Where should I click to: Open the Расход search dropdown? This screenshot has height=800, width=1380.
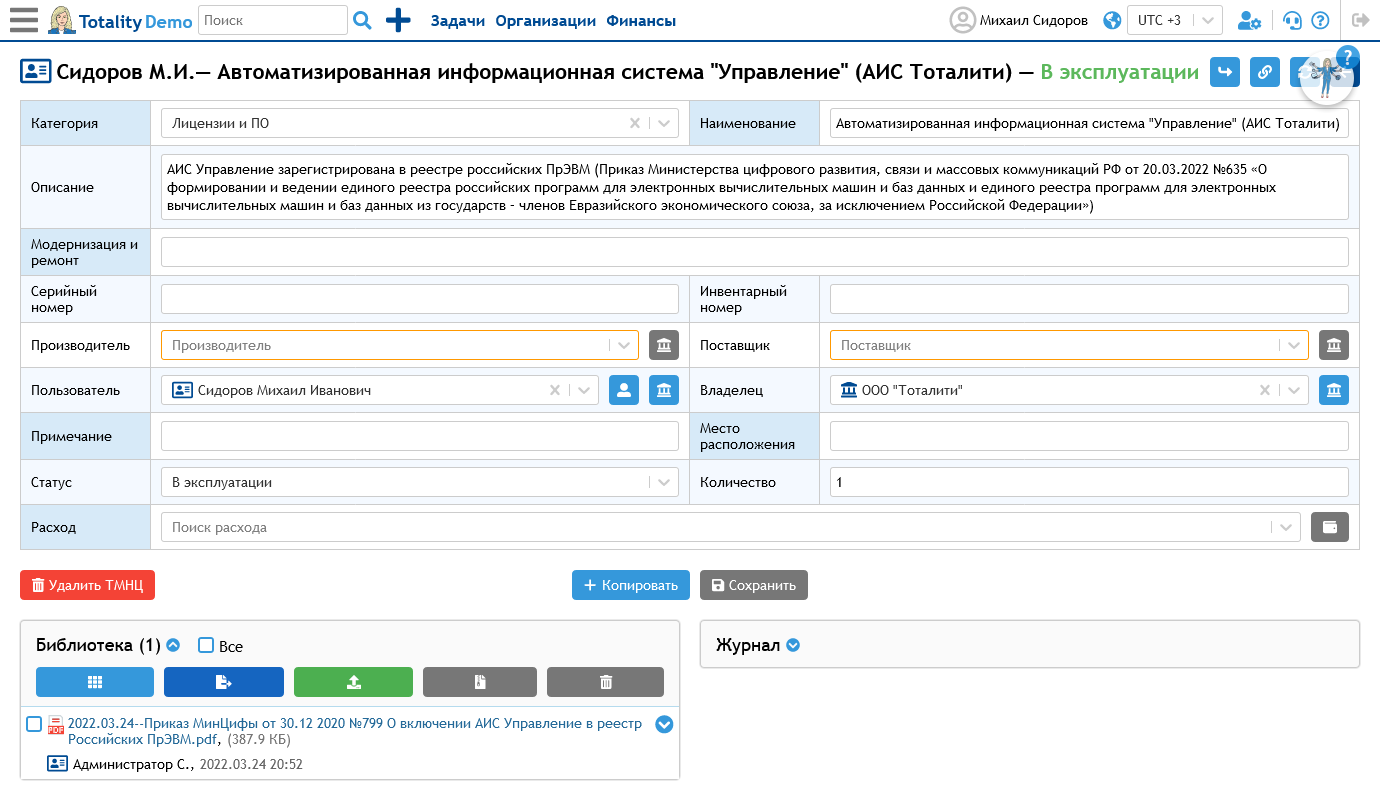(x=731, y=527)
